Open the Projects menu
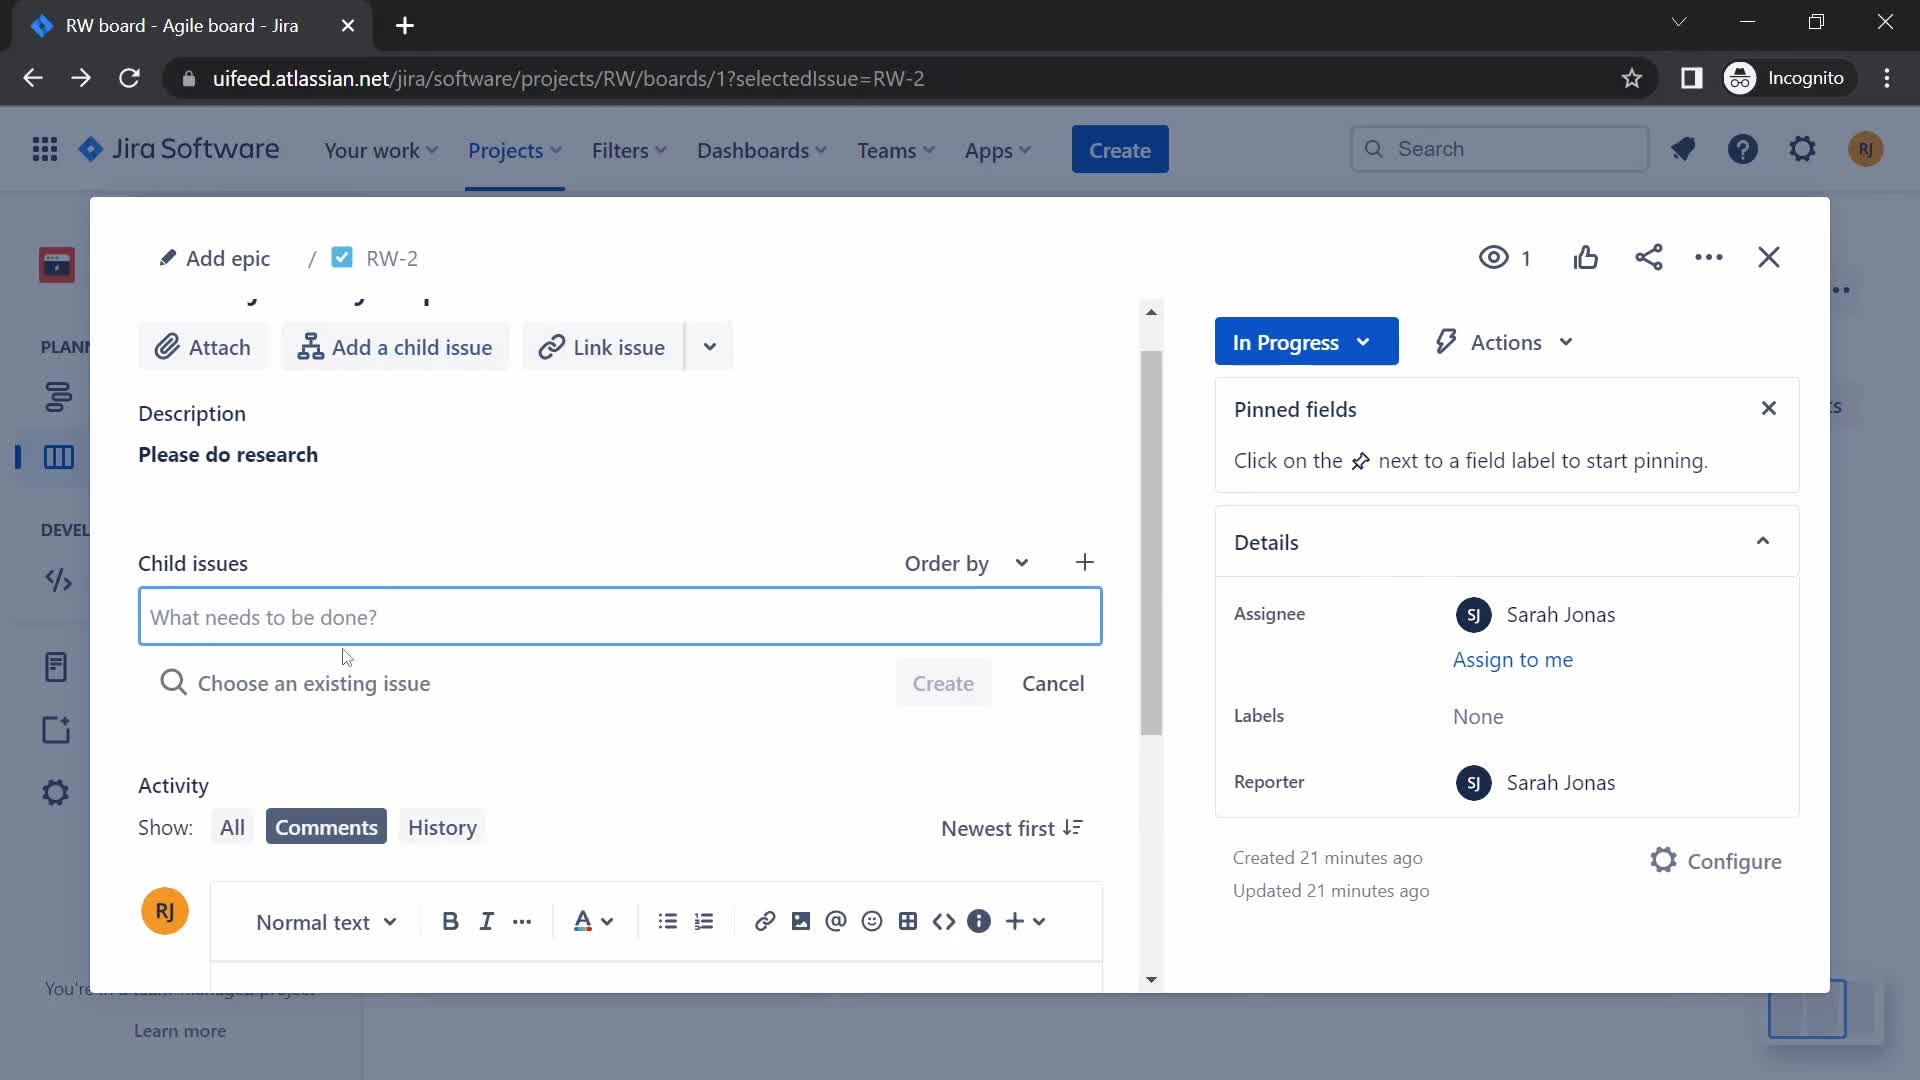1920x1080 pixels. (x=515, y=150)
